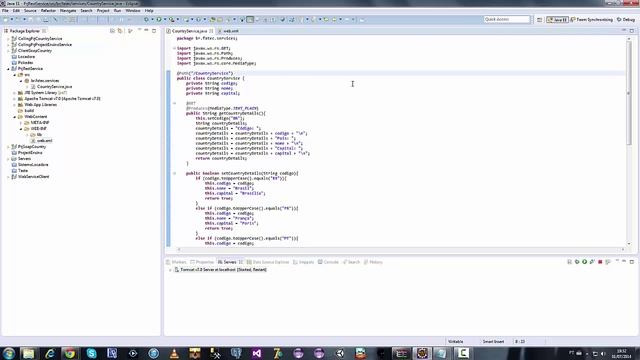Open Package Explorer view menu arrow
The image size is (640, 360).
click(139, 30)
